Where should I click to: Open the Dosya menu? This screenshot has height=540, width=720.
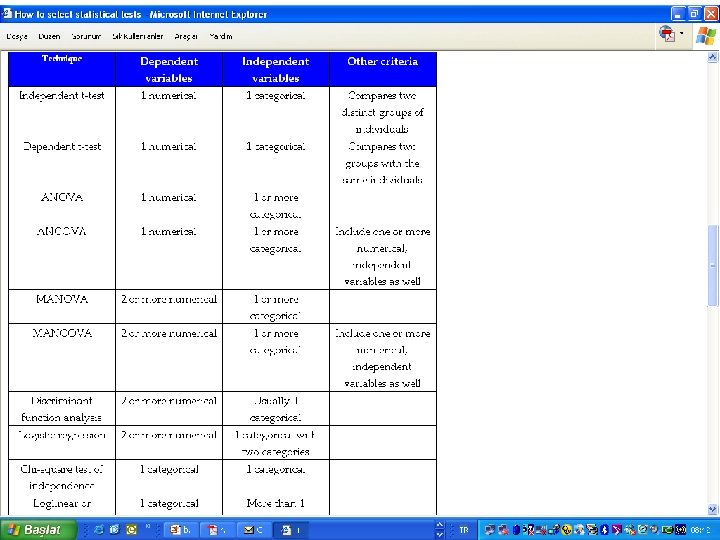point(17,36)
